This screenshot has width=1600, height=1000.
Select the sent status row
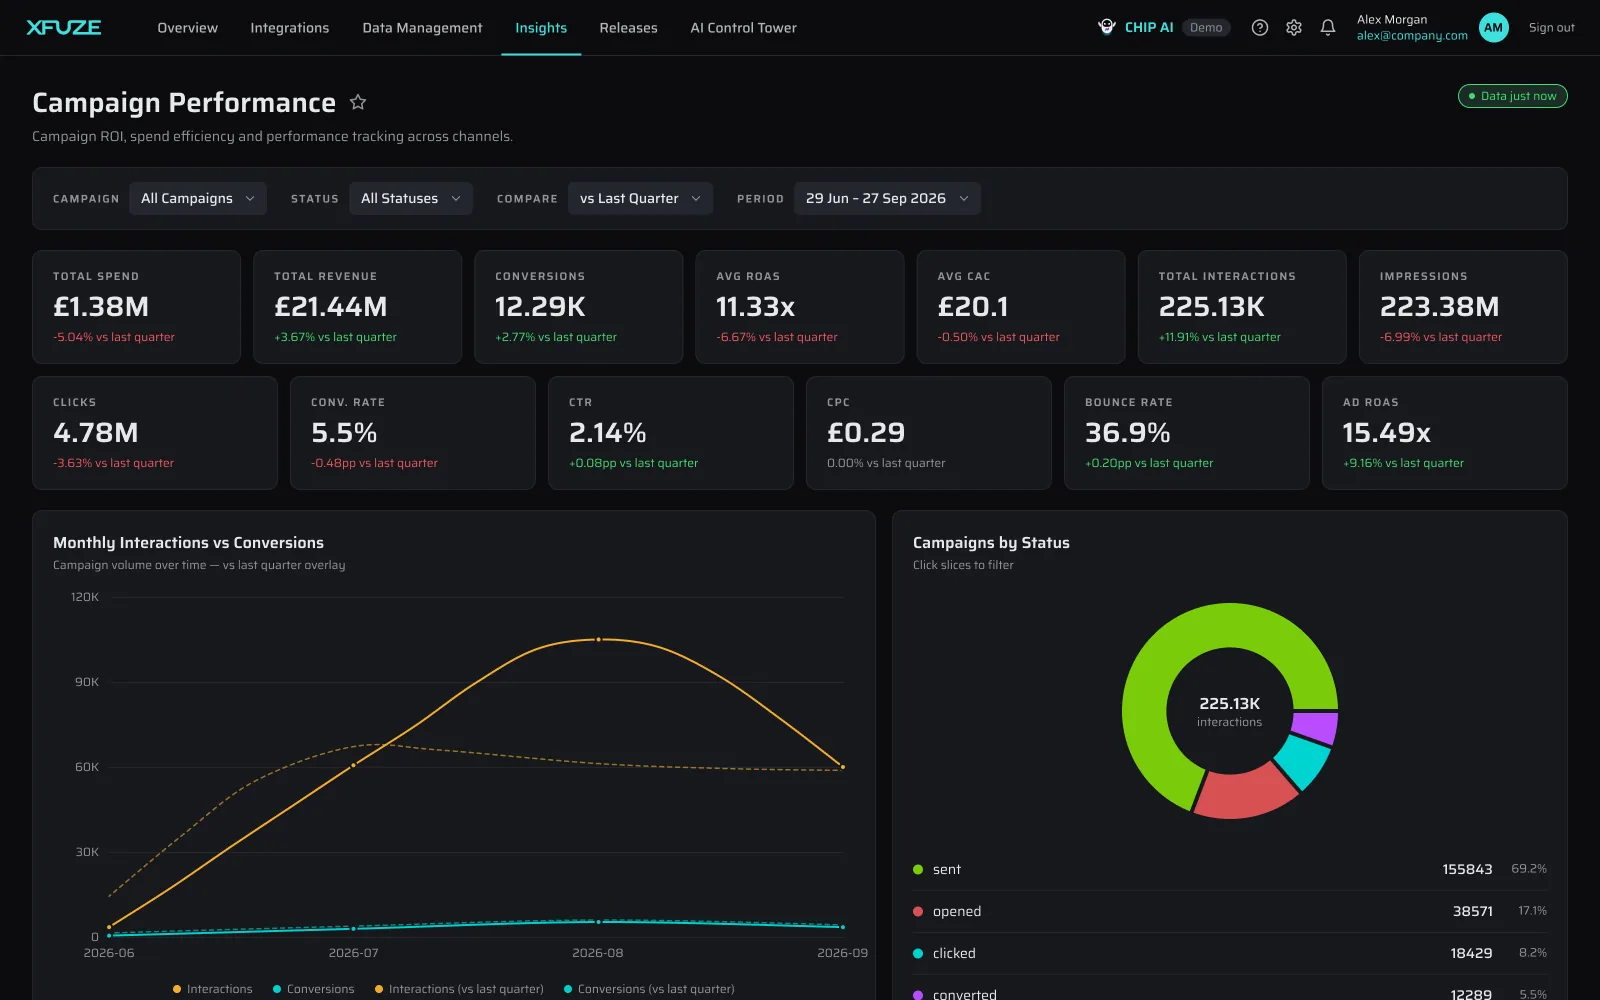1229,869
